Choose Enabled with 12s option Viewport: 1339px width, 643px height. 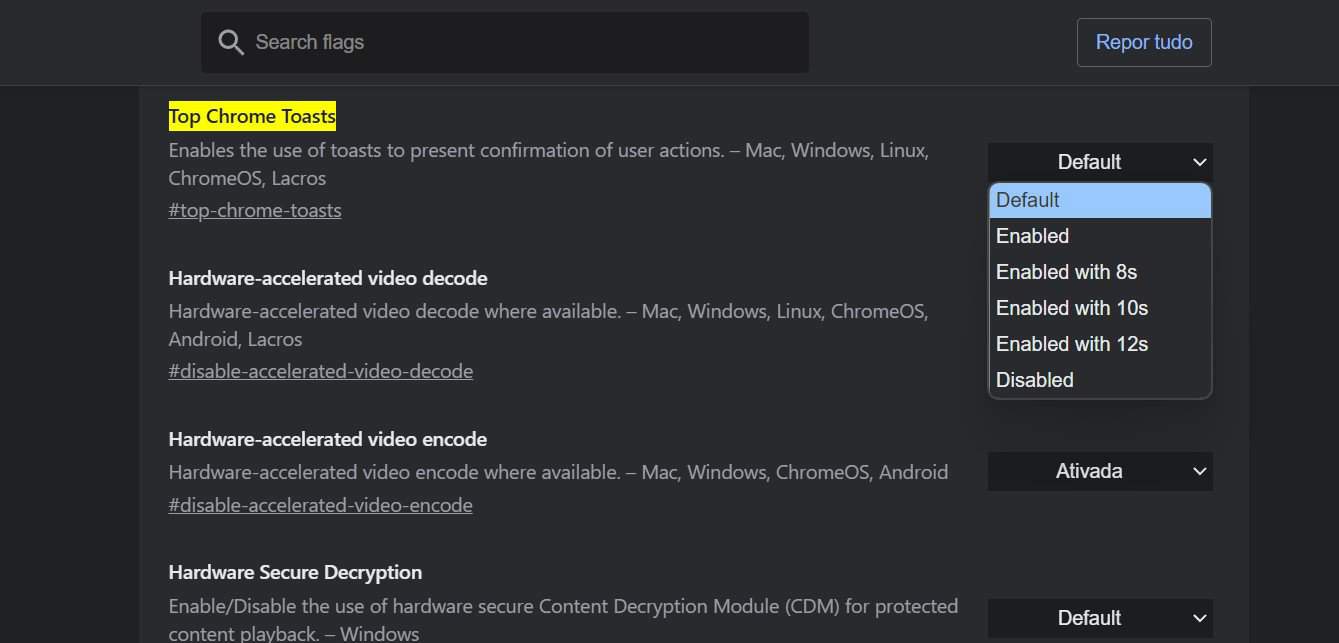coord(1099,344)
